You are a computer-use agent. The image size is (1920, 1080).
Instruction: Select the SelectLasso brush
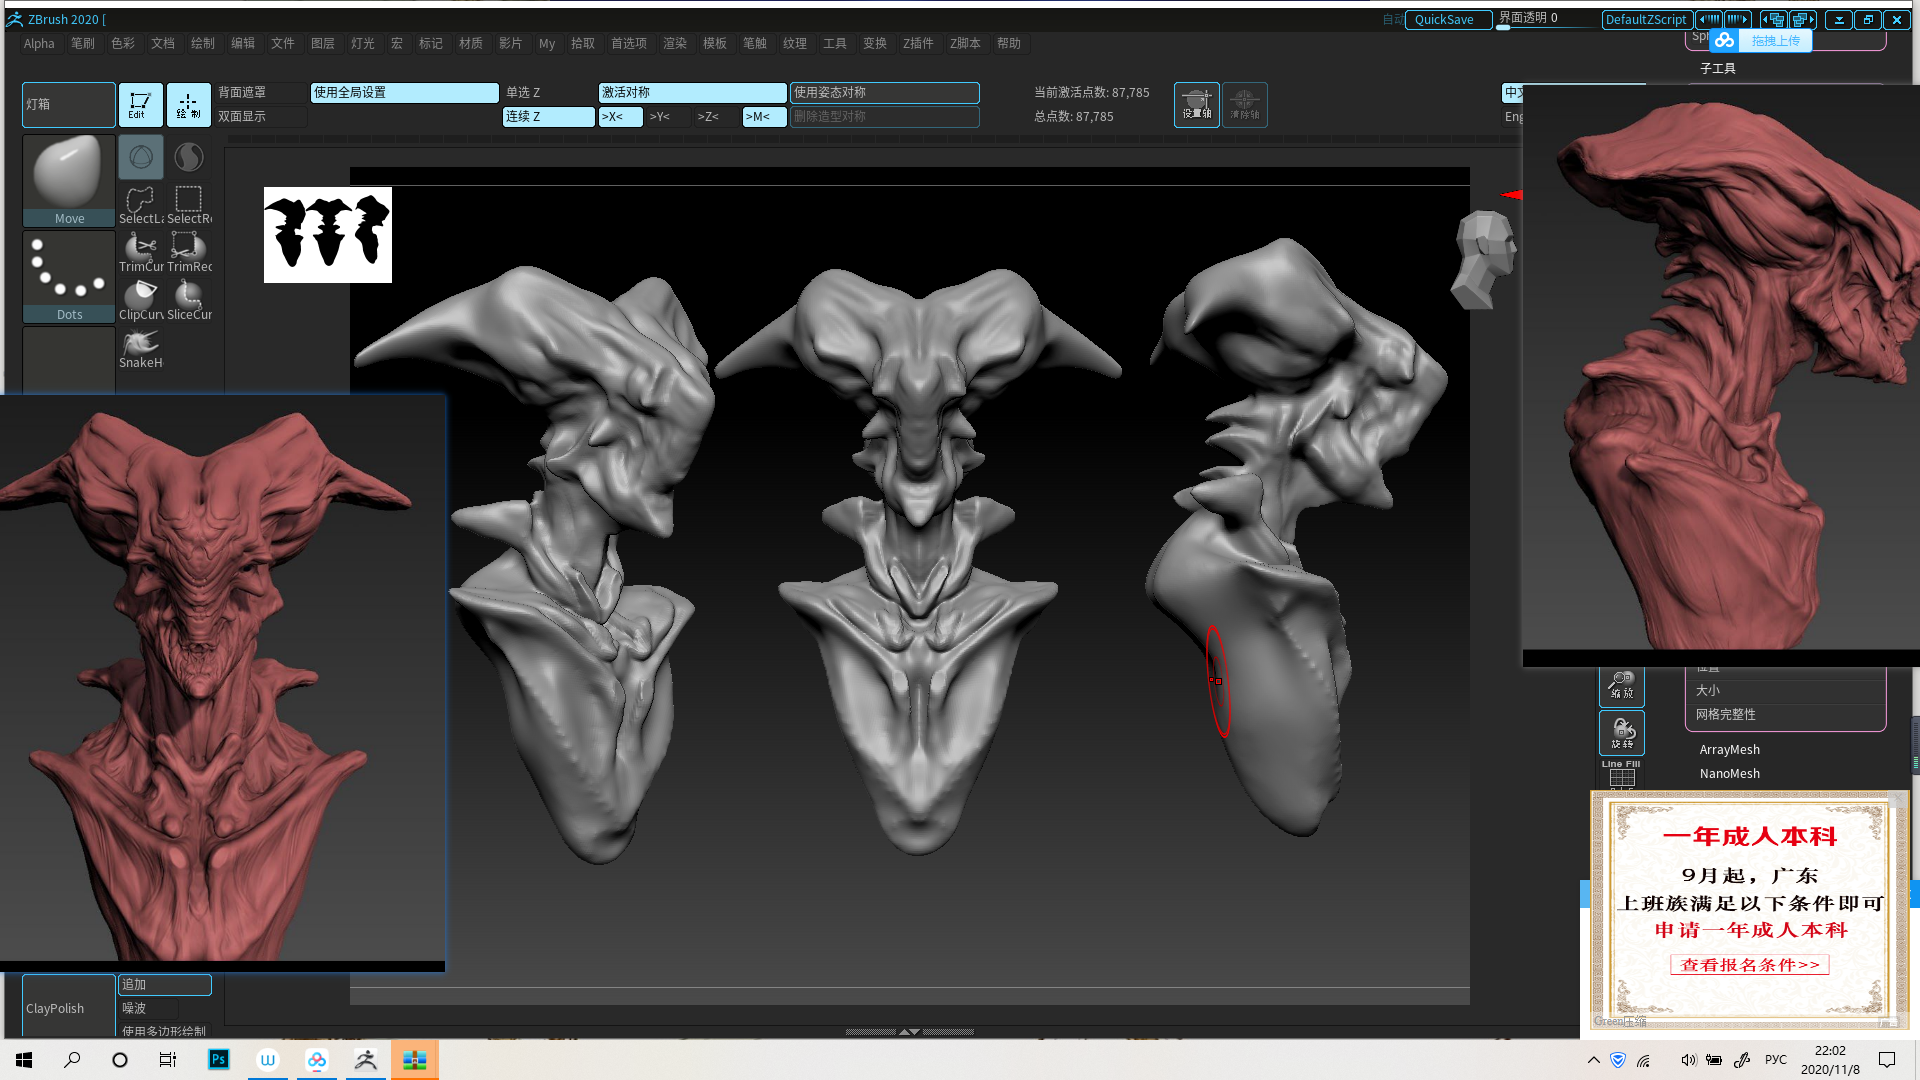[x=141, y=205]
